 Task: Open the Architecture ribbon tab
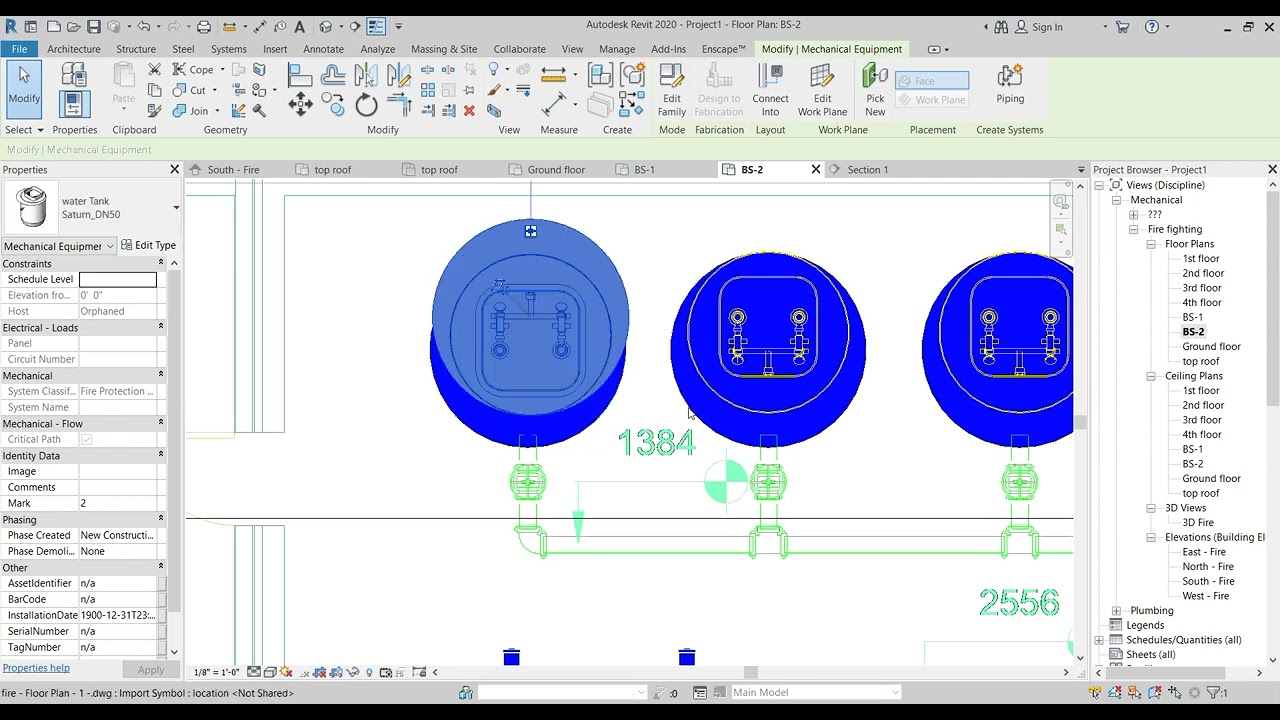74,49
